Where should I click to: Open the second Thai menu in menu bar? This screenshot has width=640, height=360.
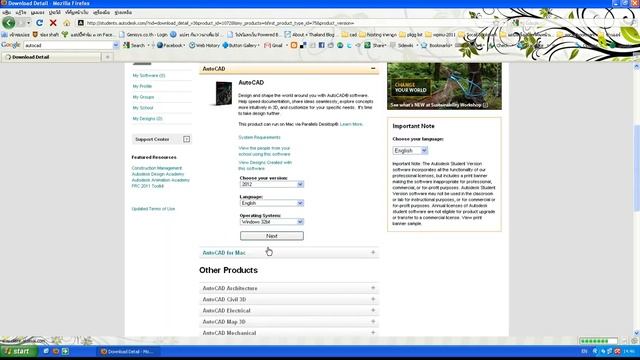[x=21, y=12]
